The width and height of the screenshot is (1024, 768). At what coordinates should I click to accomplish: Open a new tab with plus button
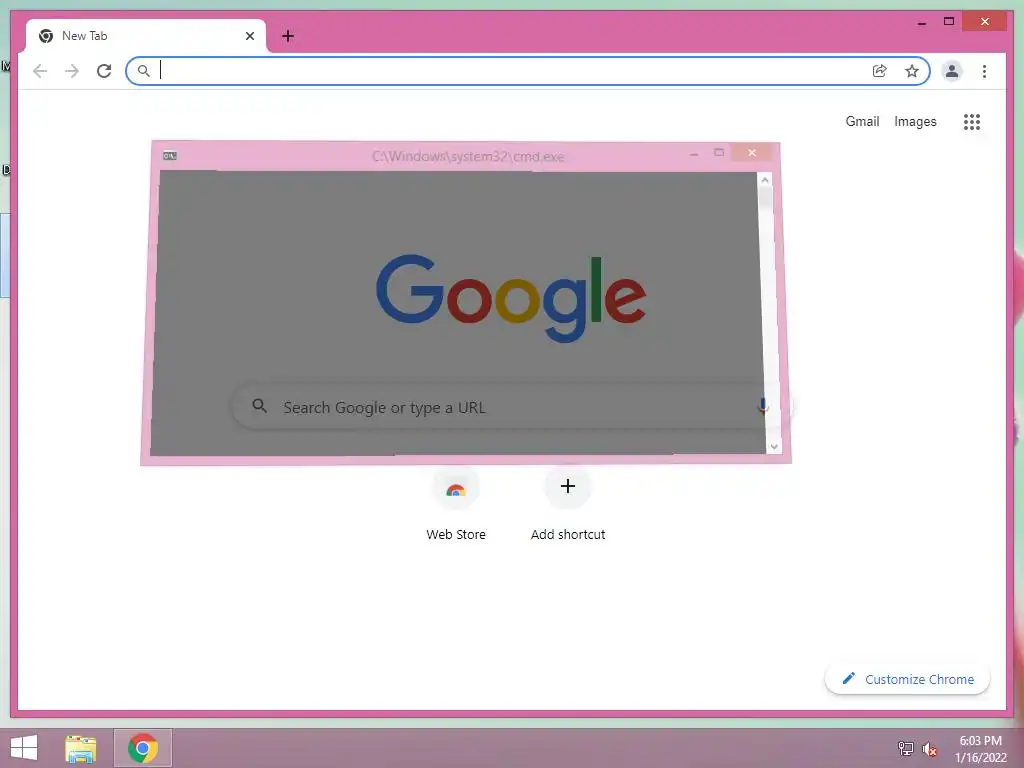288,36
